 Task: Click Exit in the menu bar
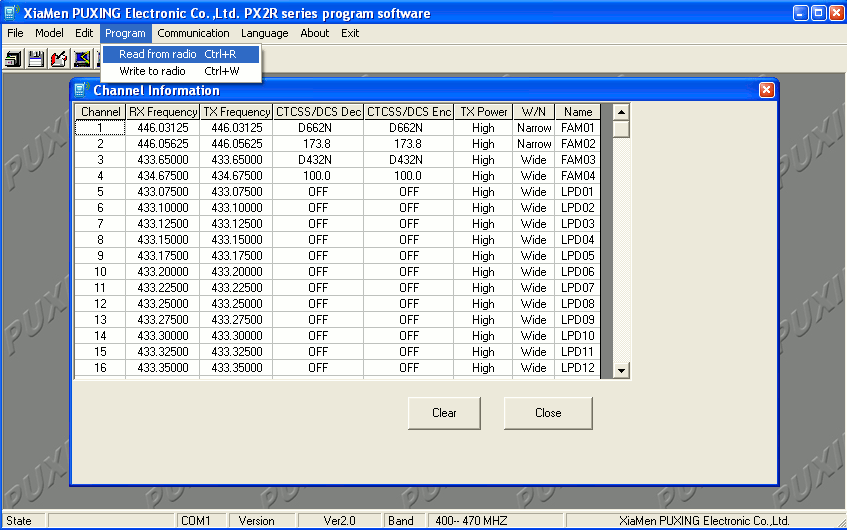(x=350, y=33)
